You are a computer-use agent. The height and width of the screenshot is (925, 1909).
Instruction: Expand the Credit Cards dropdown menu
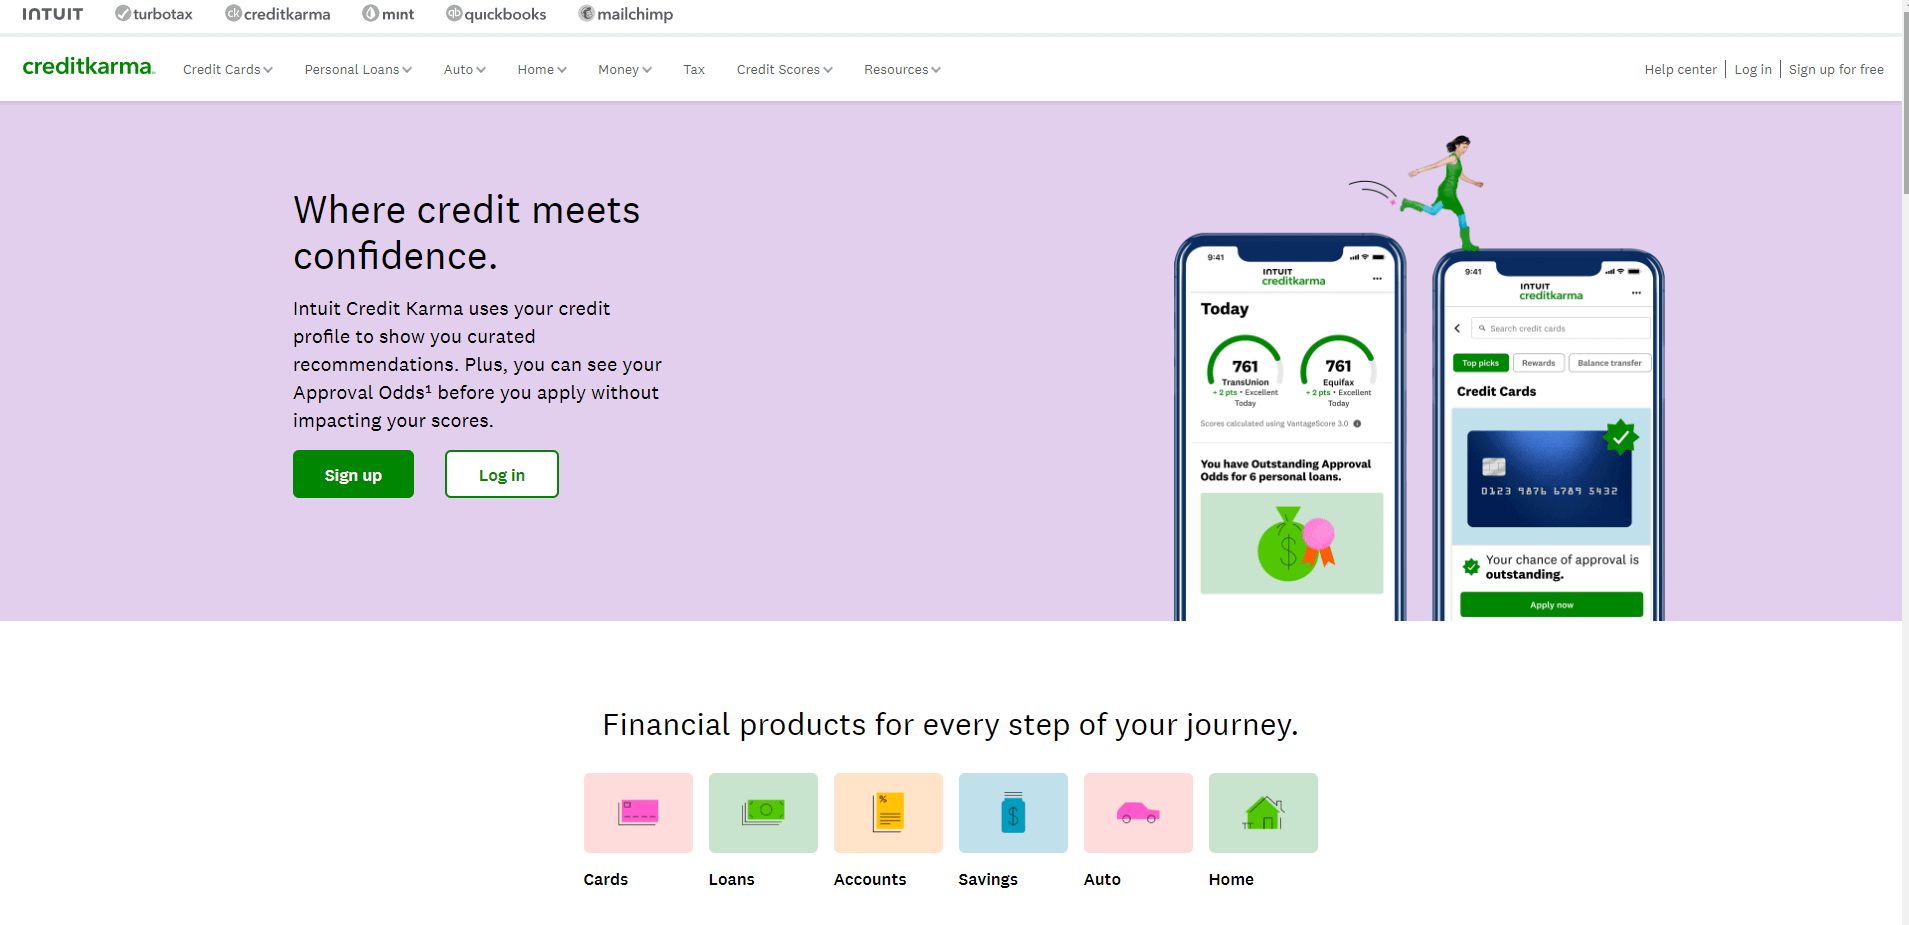coord(228,70)
